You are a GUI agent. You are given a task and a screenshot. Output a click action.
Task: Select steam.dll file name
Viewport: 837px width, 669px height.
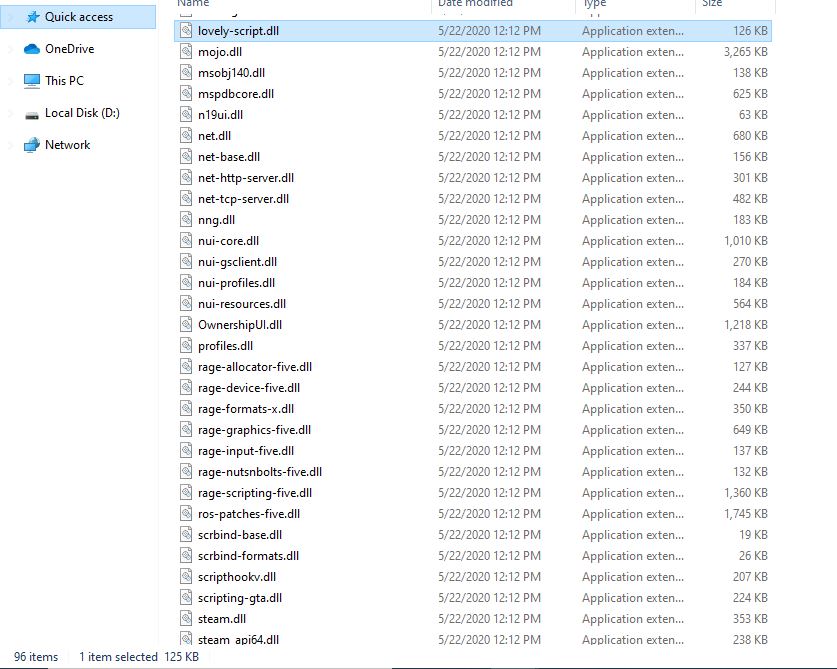point(222,619)
